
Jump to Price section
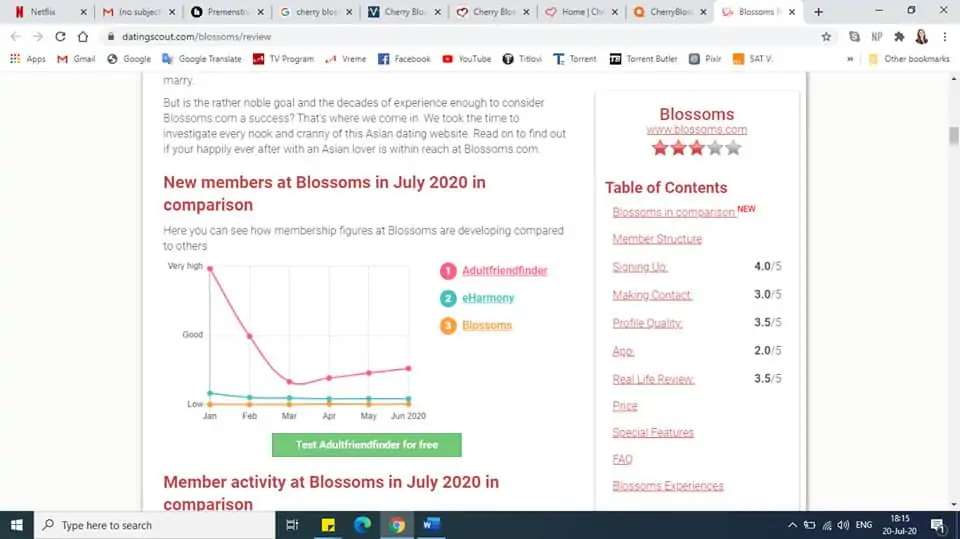click(x=624, y=406)
